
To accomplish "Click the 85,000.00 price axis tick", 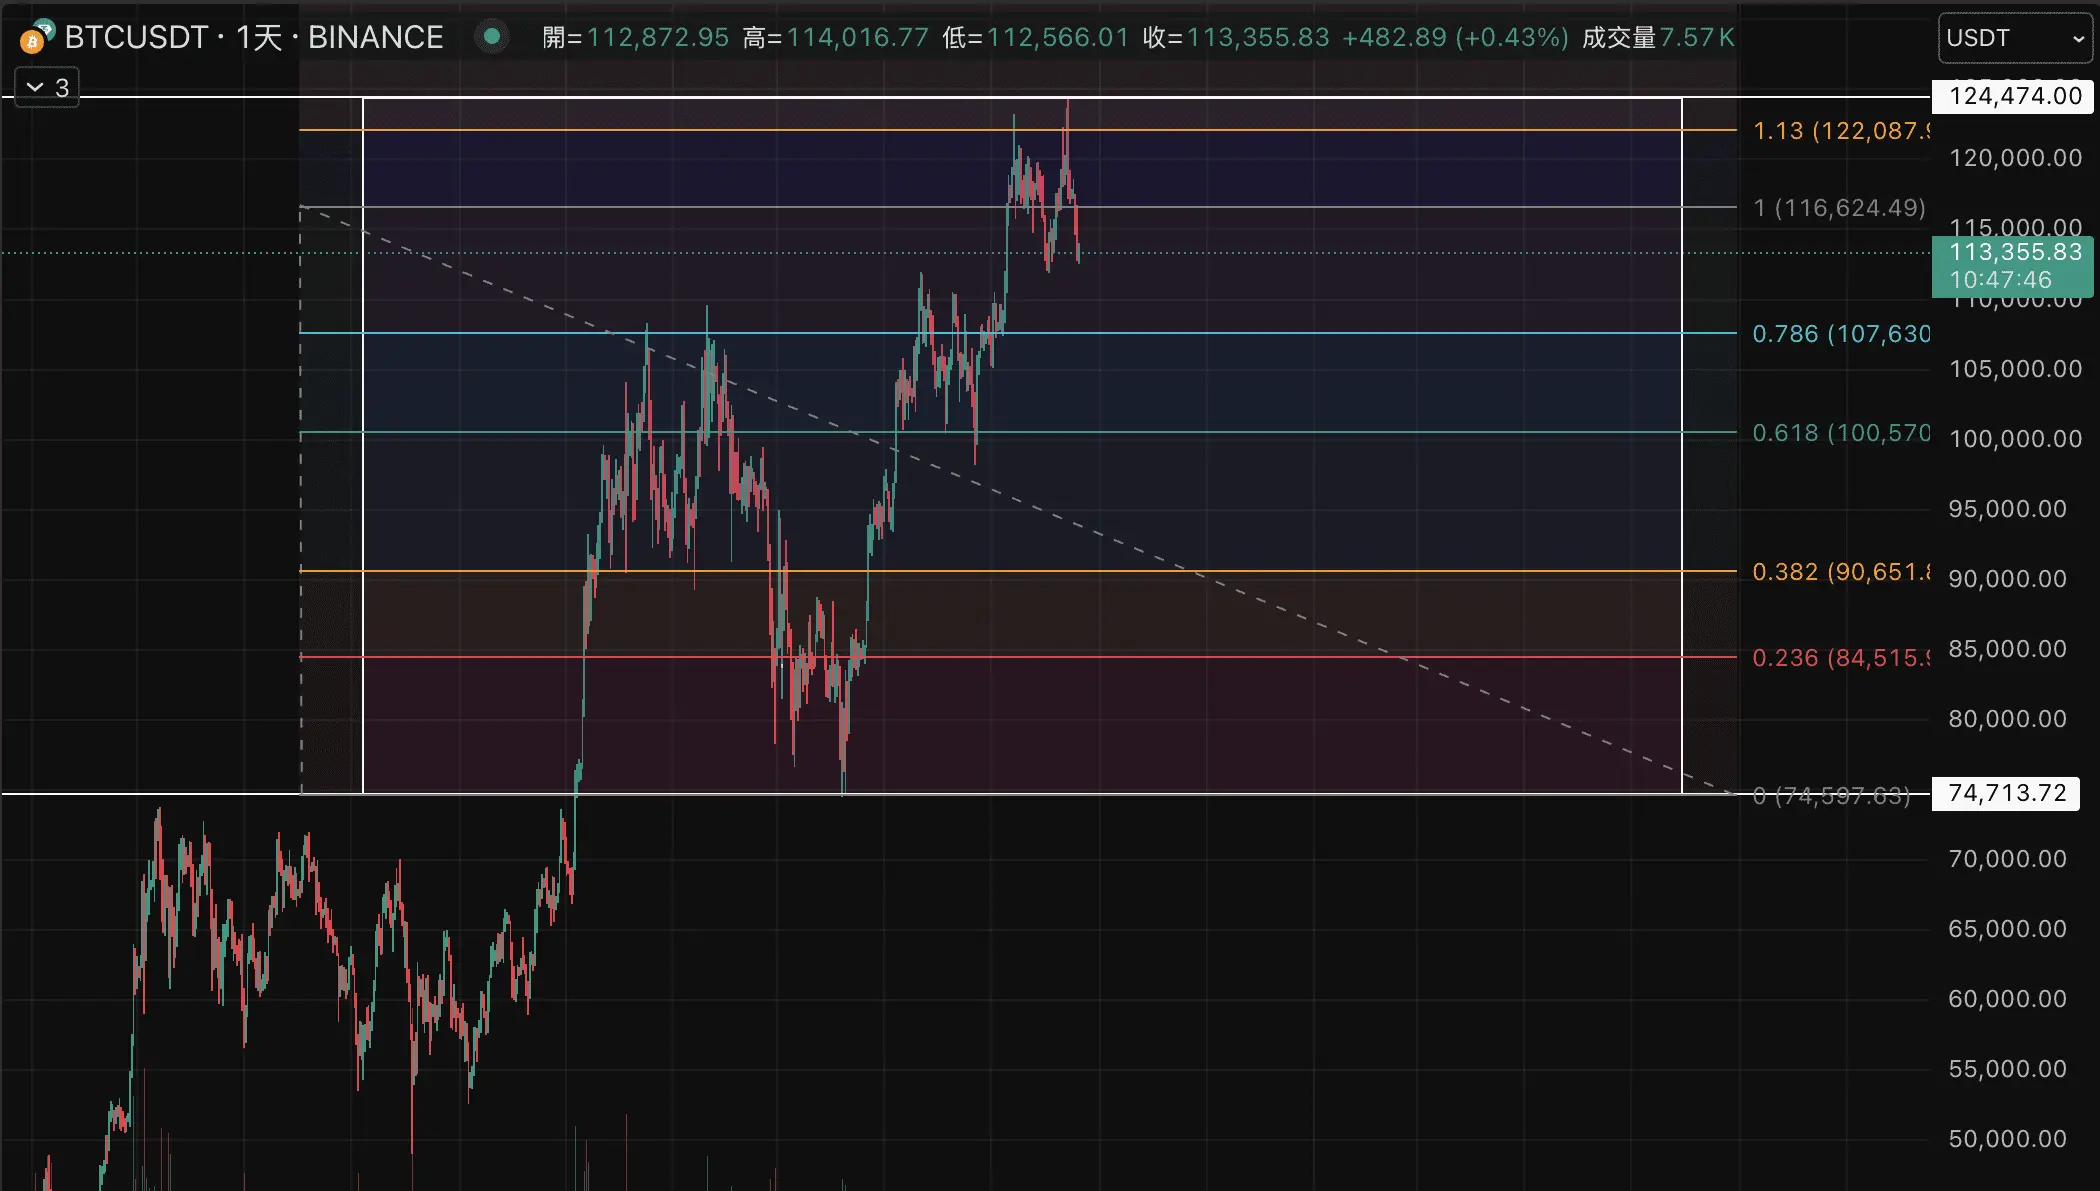I will 2007,649.
